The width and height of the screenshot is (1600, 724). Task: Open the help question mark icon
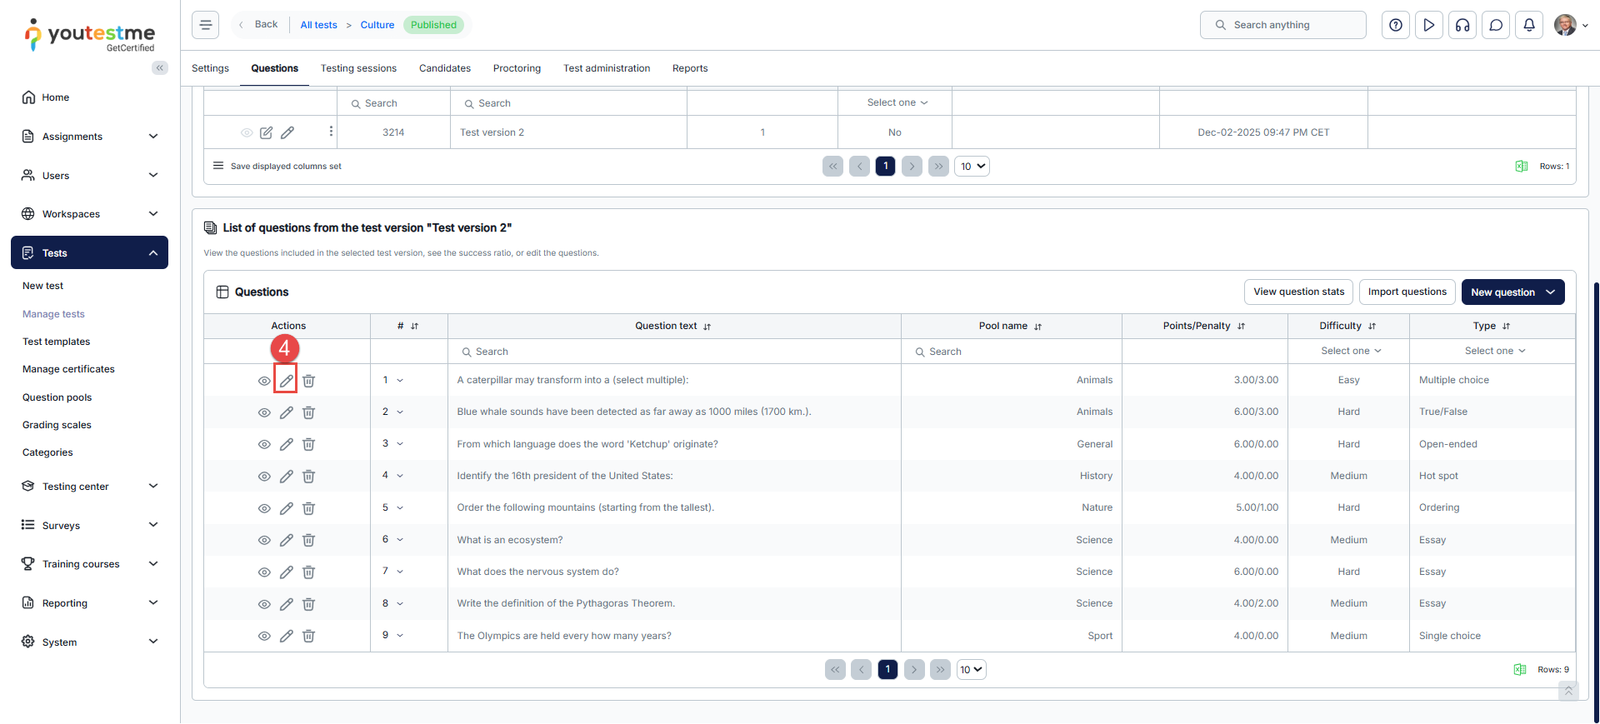coord(1396,25)
